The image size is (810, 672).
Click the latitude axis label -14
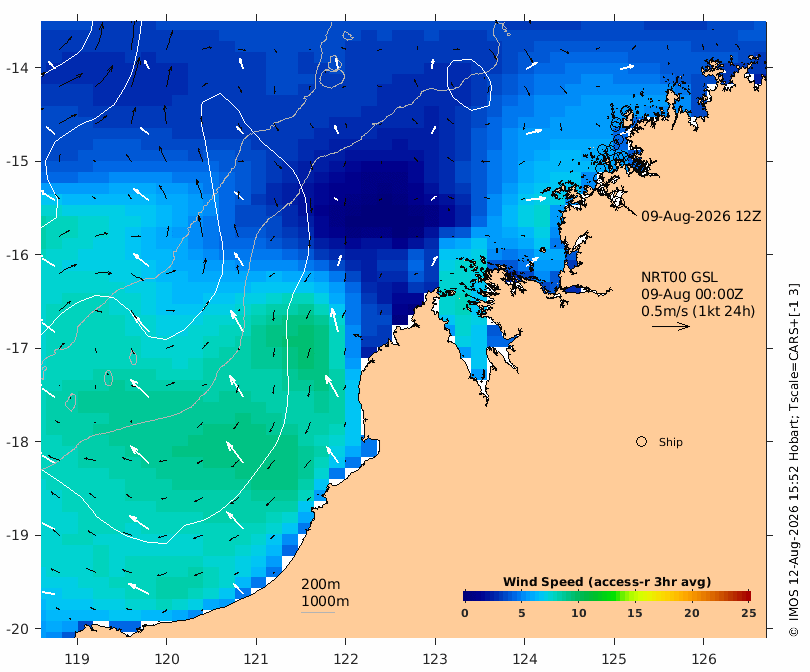[x=17, y=68]
